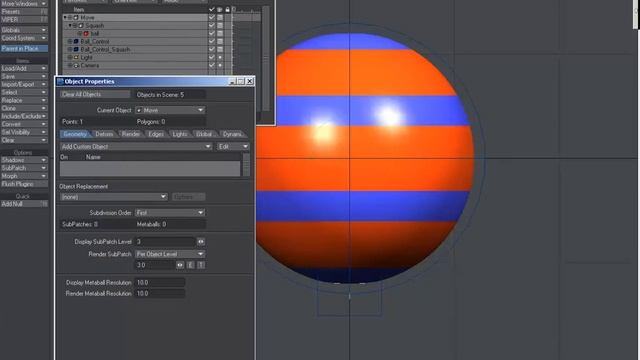Click the active column checkmark header
Screen dimensions: 640x360
pos(211,9)
